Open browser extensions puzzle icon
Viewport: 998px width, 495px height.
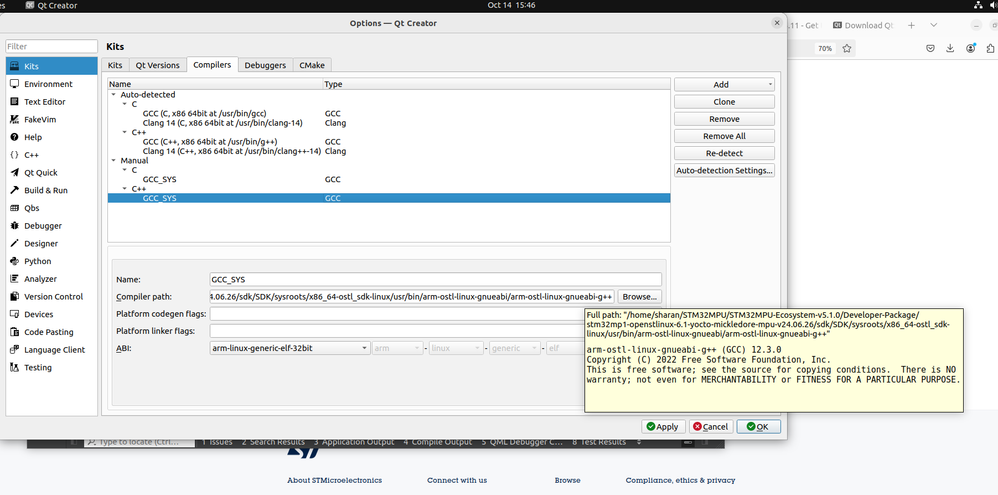(x=990, y=48)
